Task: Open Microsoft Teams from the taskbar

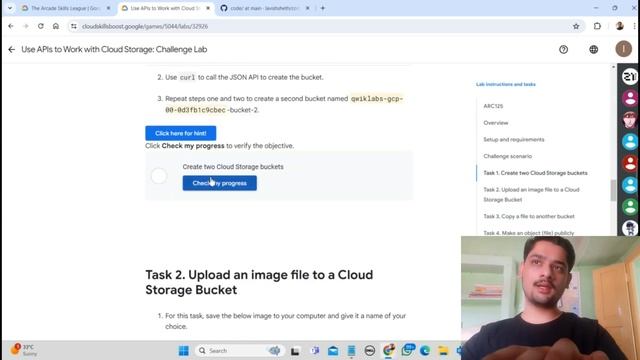Action: point(314,351)
